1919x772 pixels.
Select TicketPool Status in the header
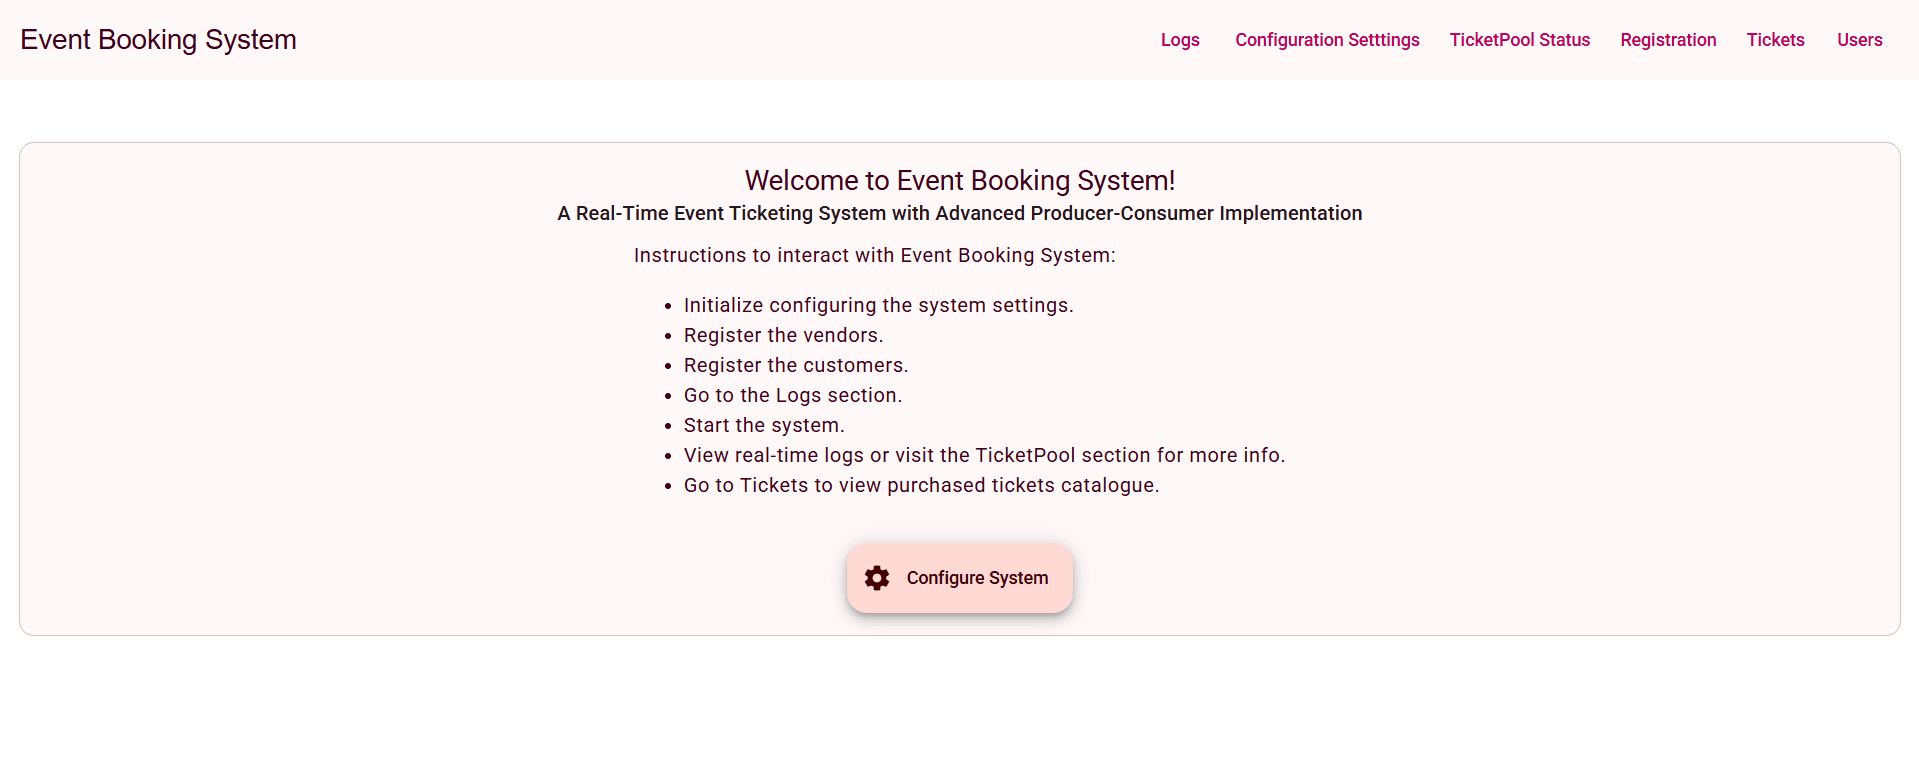(x=1519, y=39)
